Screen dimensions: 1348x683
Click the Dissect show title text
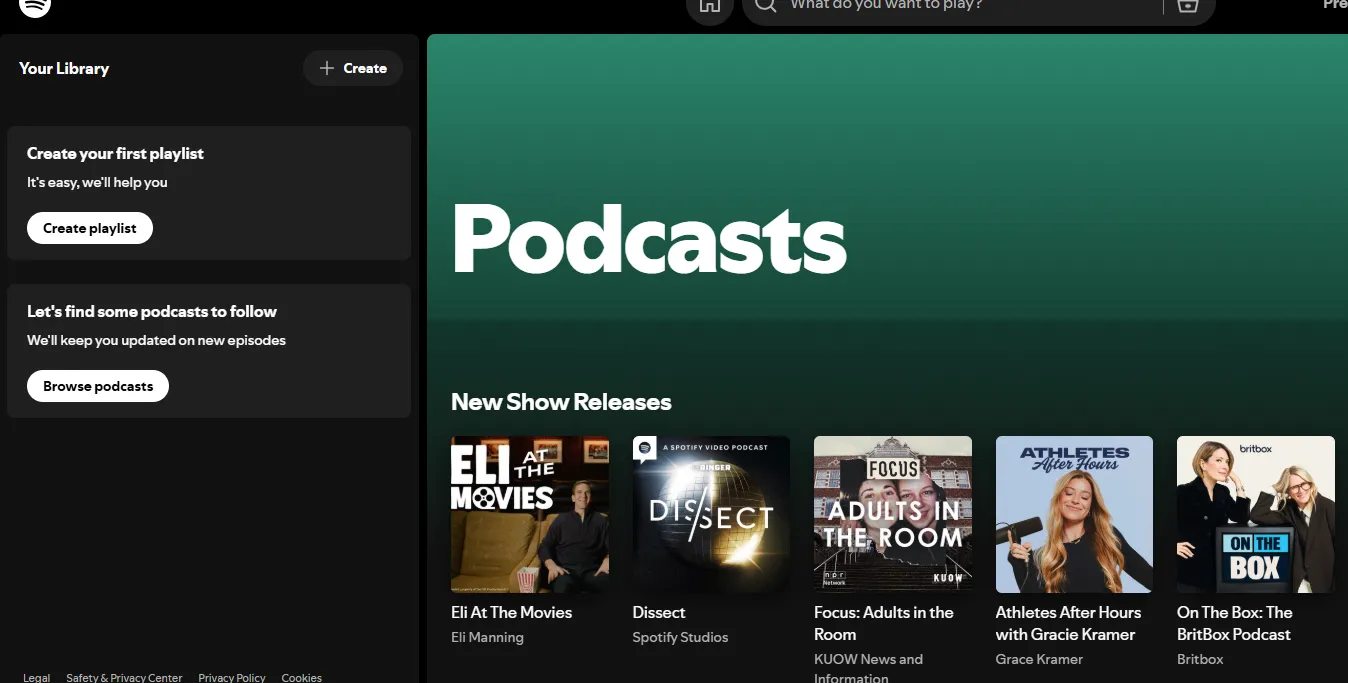point(659,612)
